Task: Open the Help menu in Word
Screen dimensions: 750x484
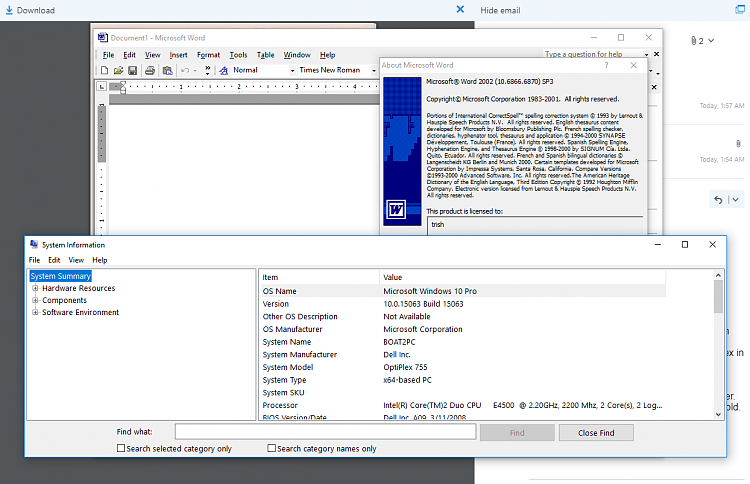Action: (328, 55)
